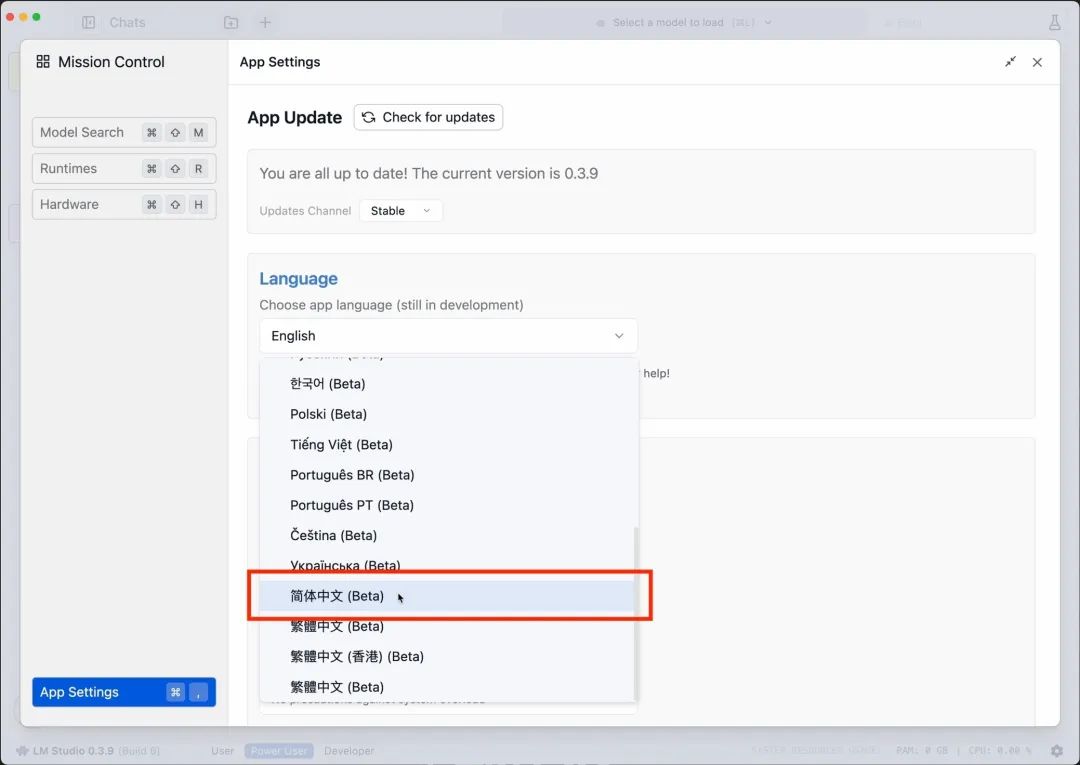The width and height of the screenshot is (1080, 765).
Task: Click the collapse arrows icon in App Settings header
Action: (1010, 62)
